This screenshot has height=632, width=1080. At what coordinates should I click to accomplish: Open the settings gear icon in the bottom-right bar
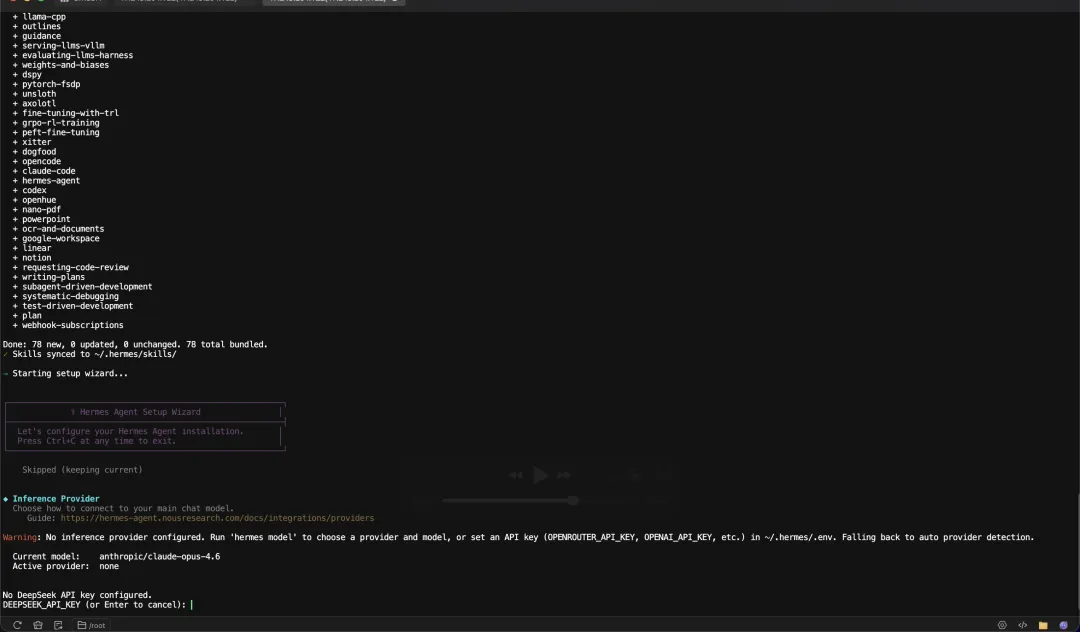tap(1002, 625)
